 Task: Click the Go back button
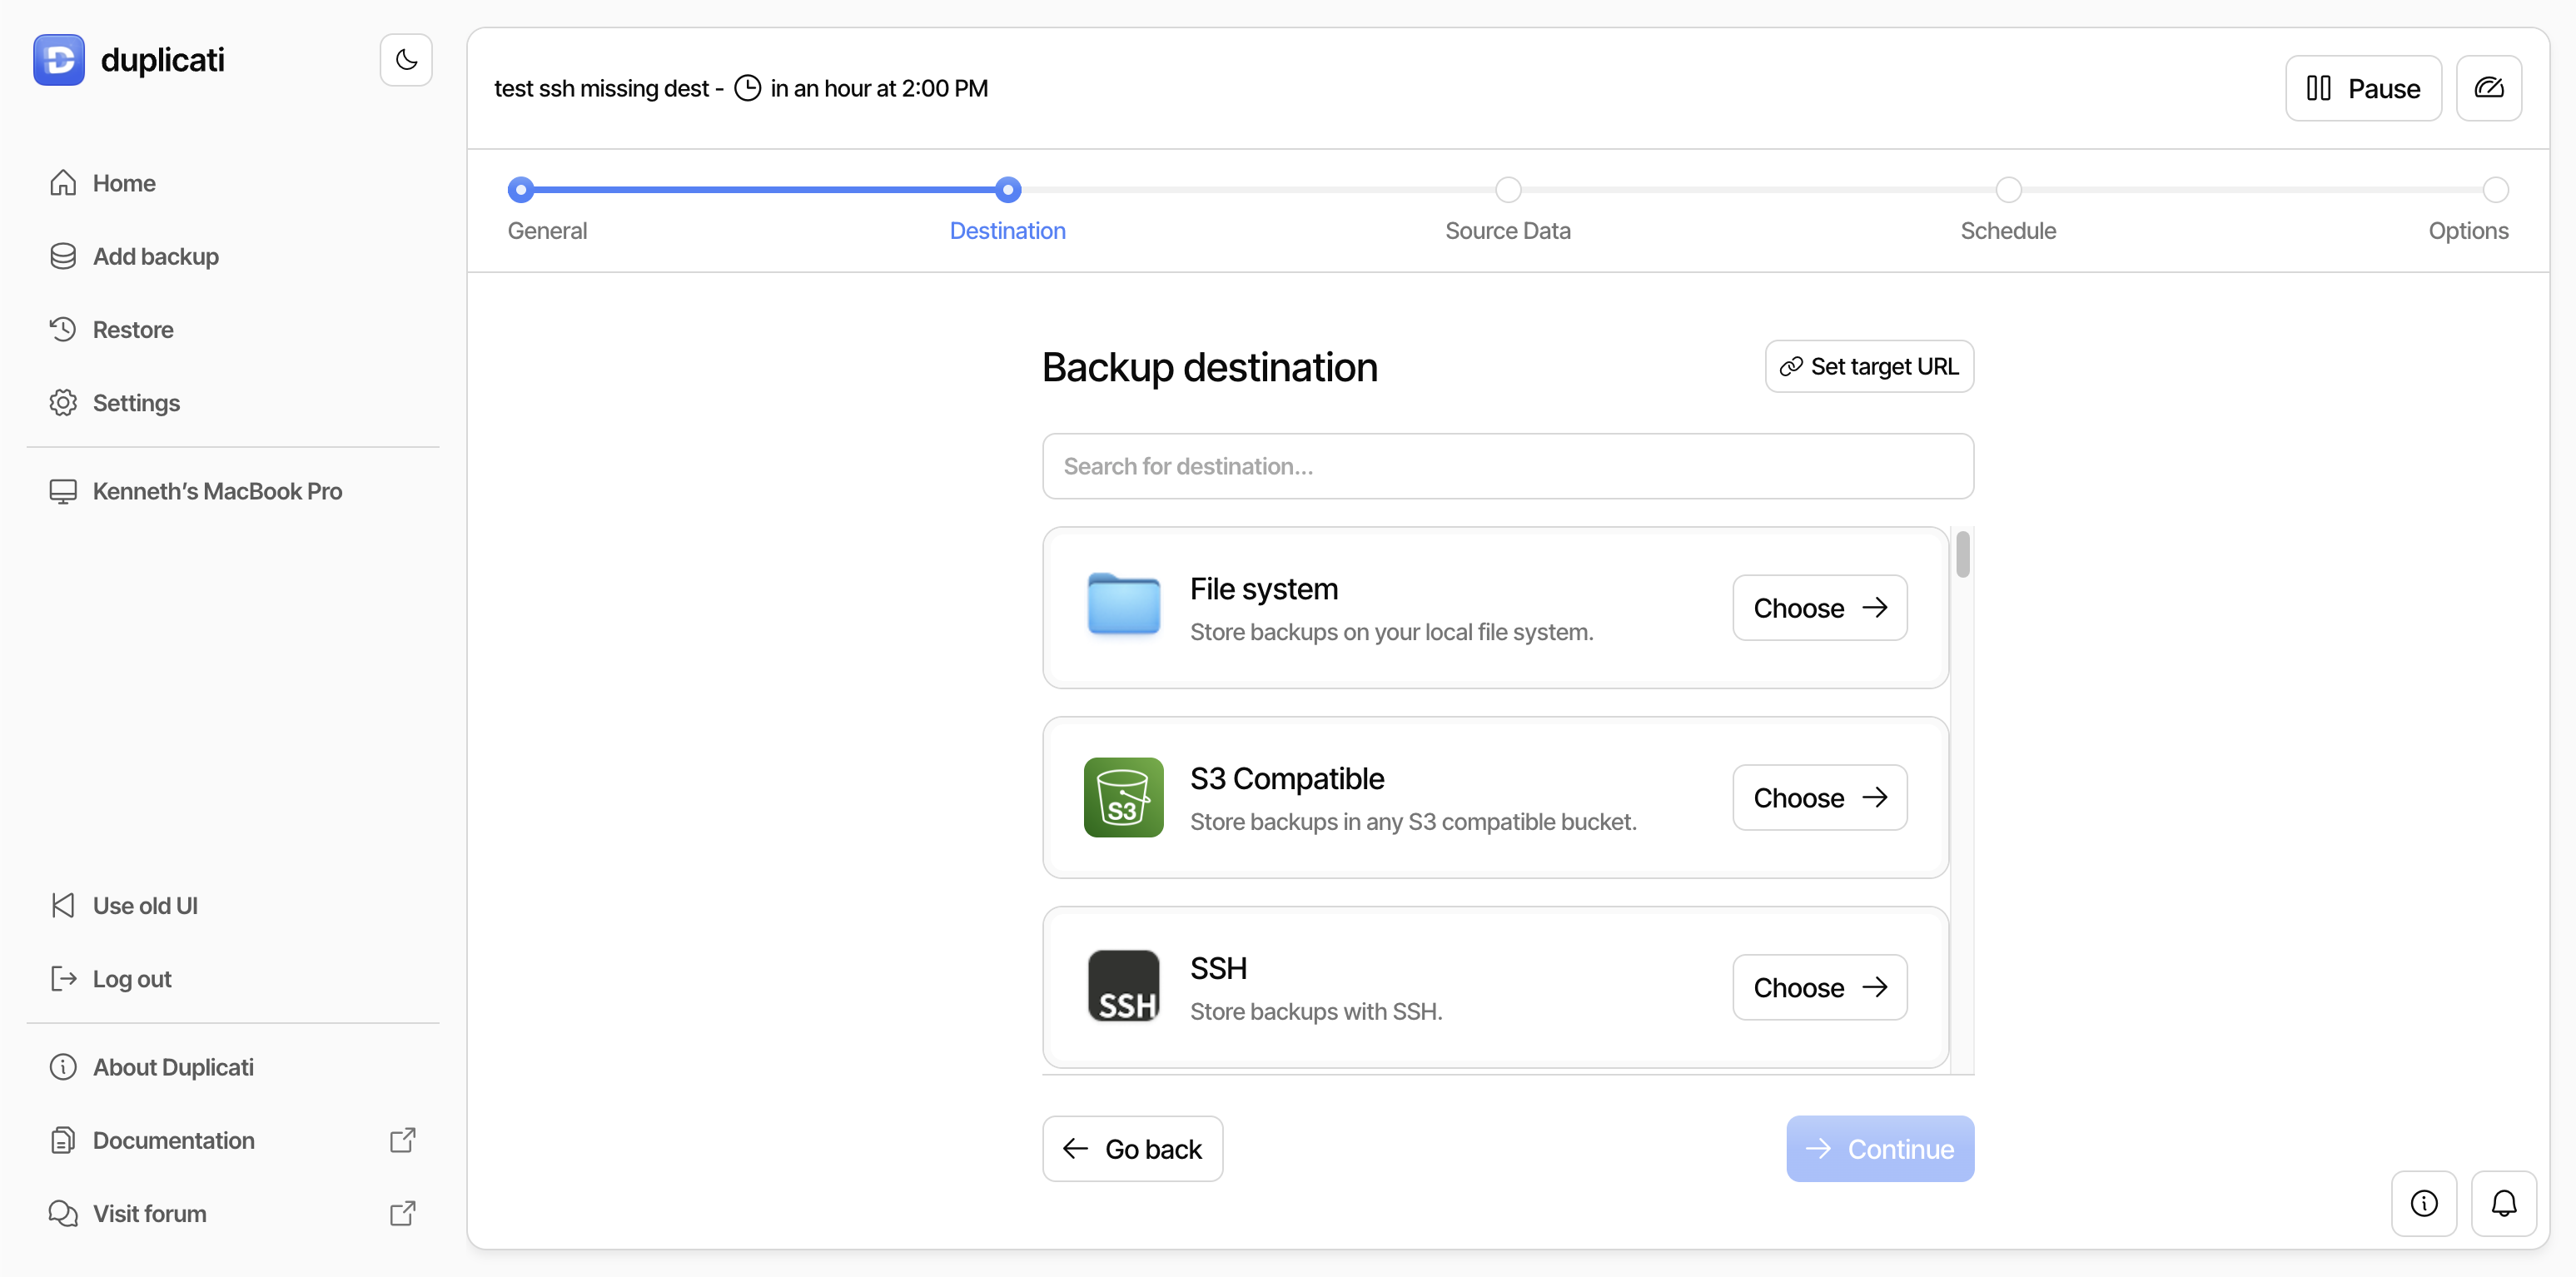pyautogui.click(x=1132, y=1148)
